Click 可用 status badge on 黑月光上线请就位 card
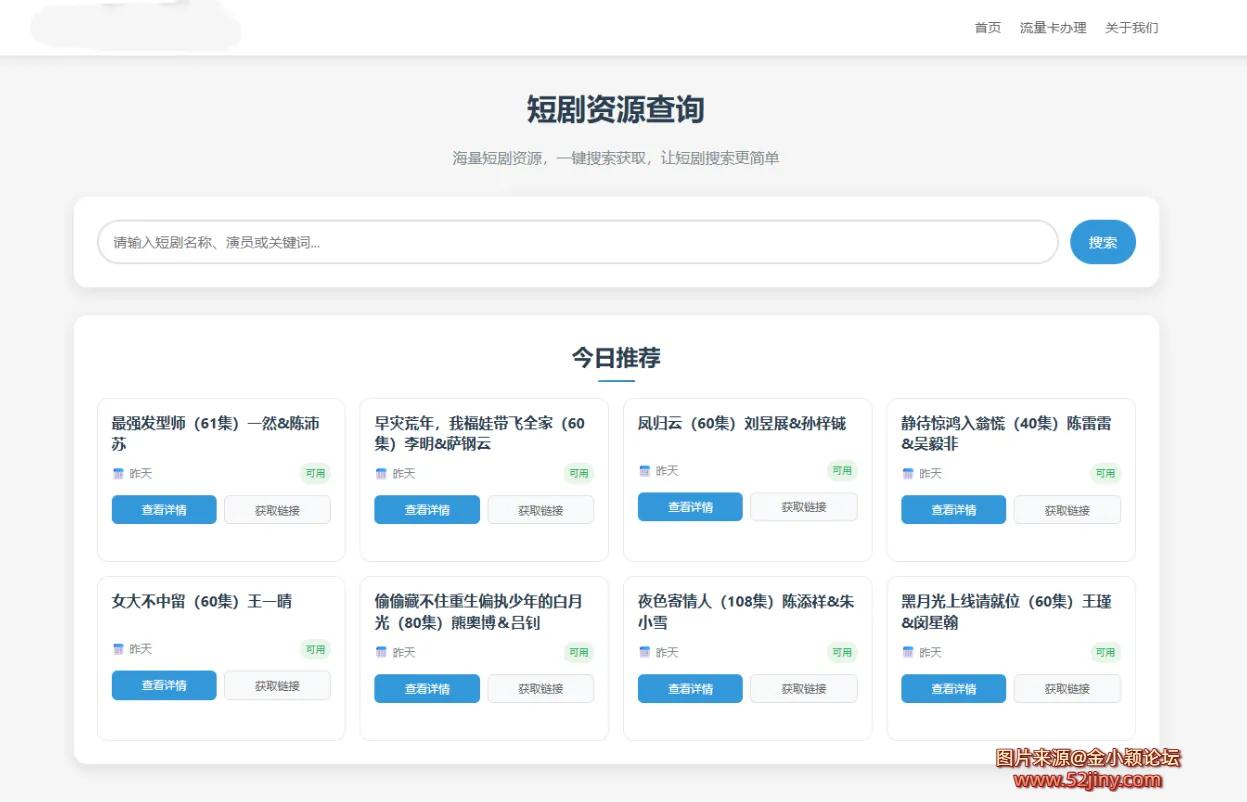 [x=1105, y=652]
